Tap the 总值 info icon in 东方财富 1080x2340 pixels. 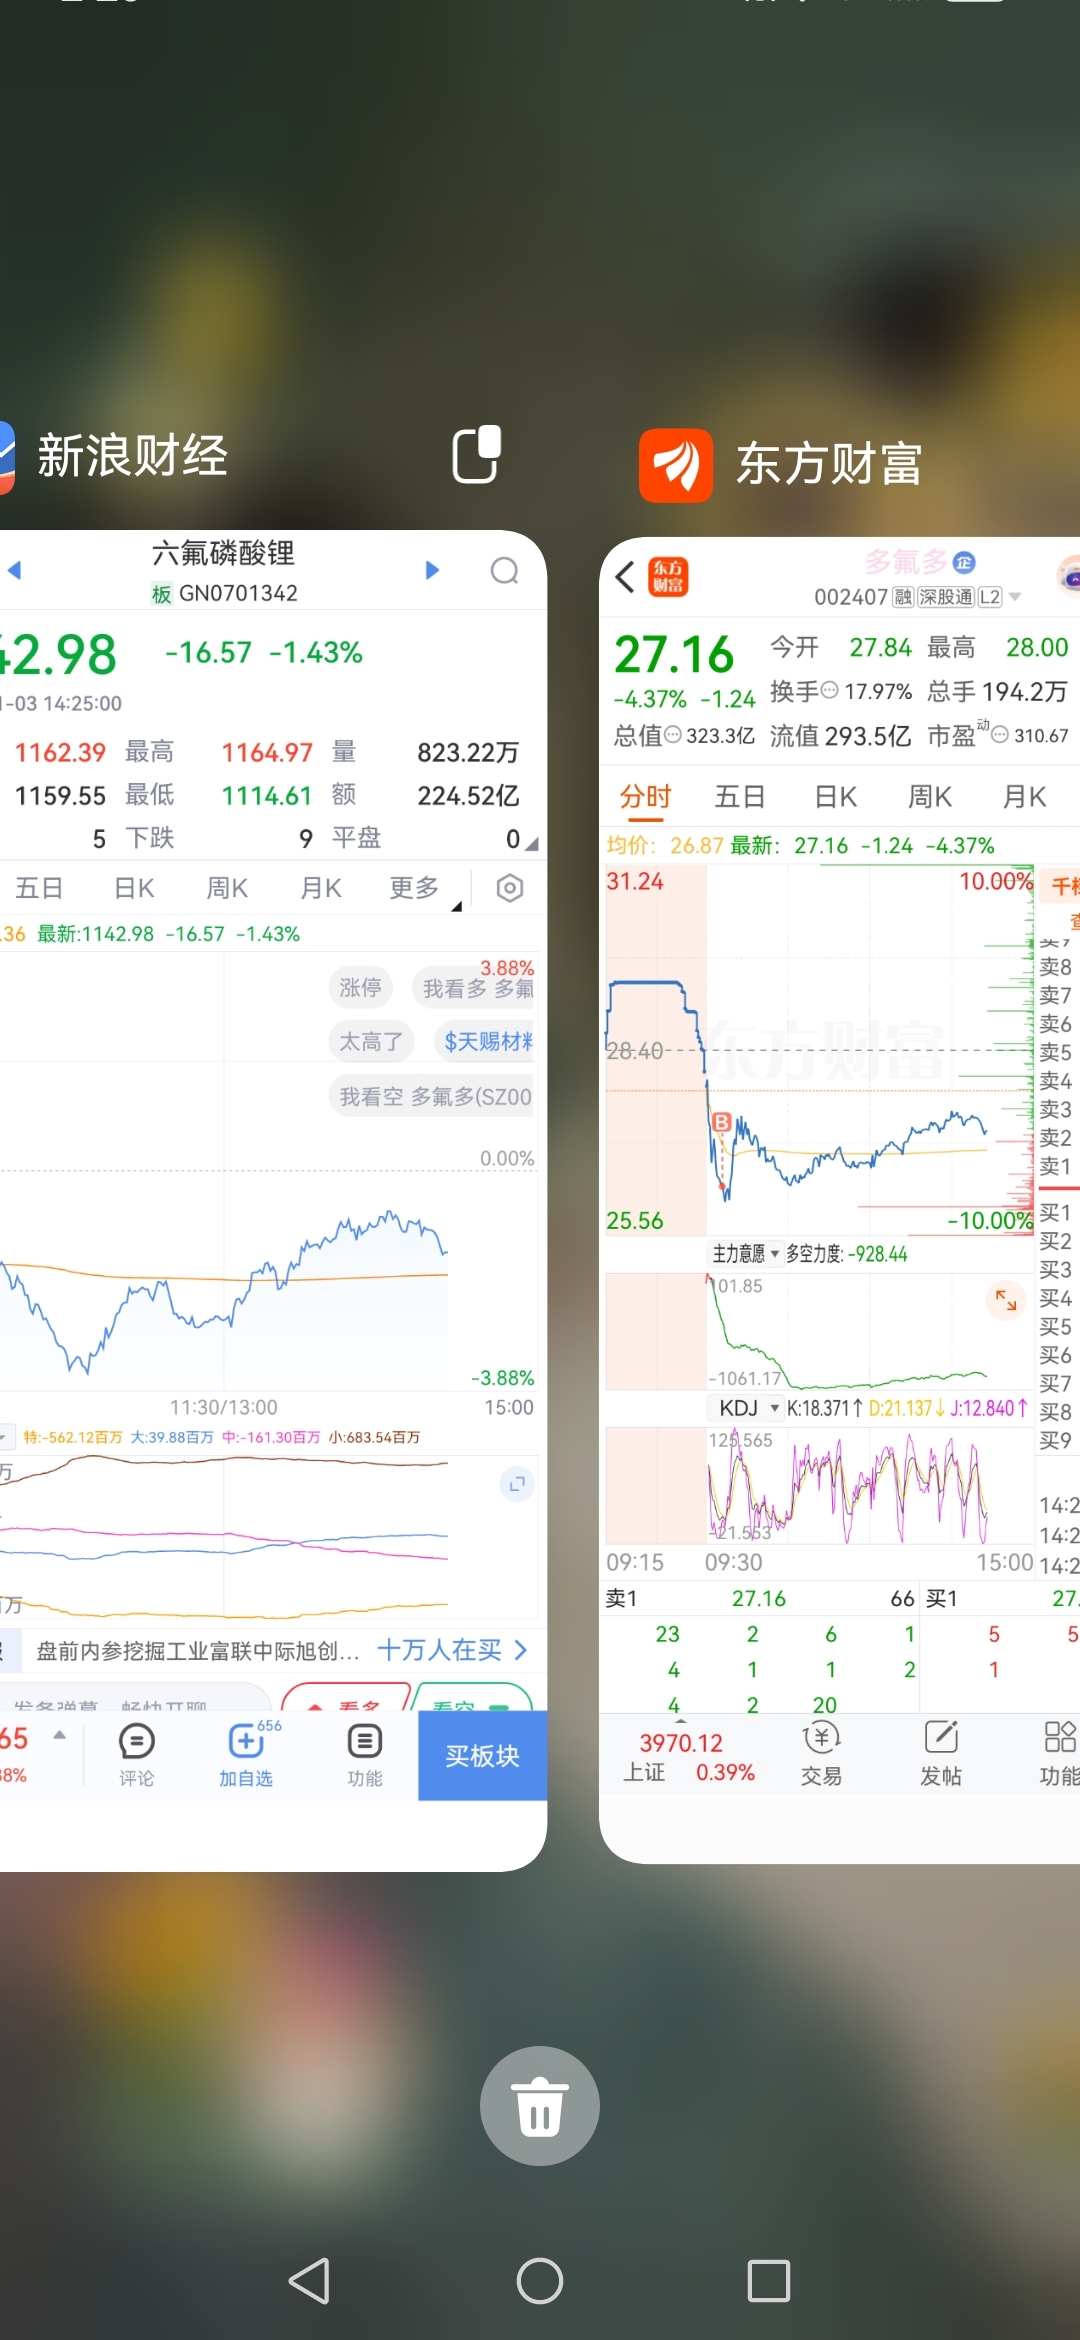(673, 735)
